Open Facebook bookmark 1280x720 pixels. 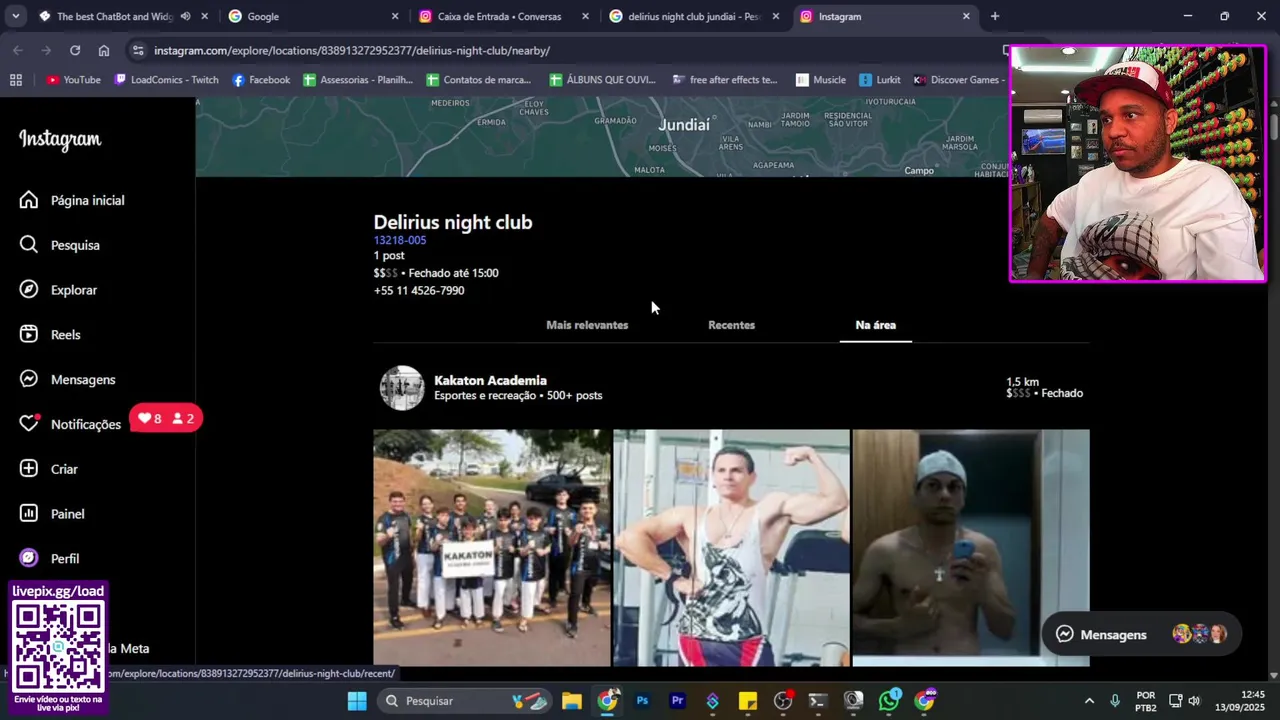coord(261,80)
